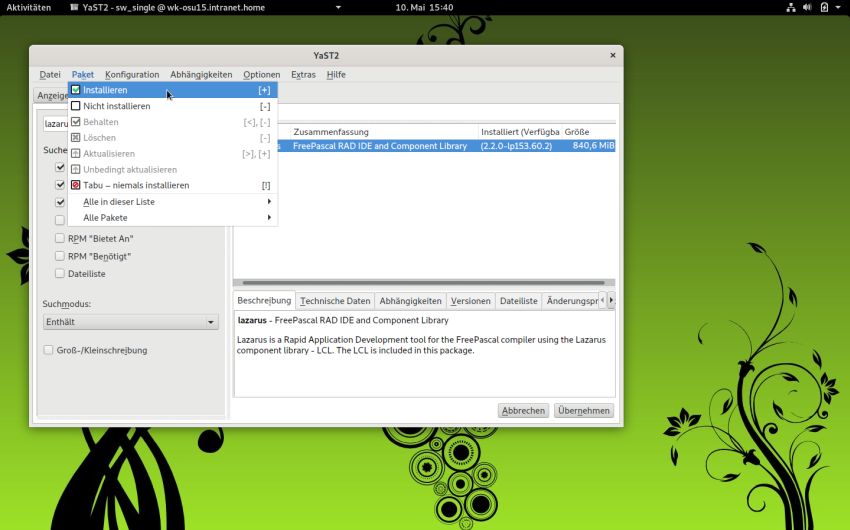Open the clock showing 10. Mai 15:40
The image size is (850, 530).
tap(424, 8)
